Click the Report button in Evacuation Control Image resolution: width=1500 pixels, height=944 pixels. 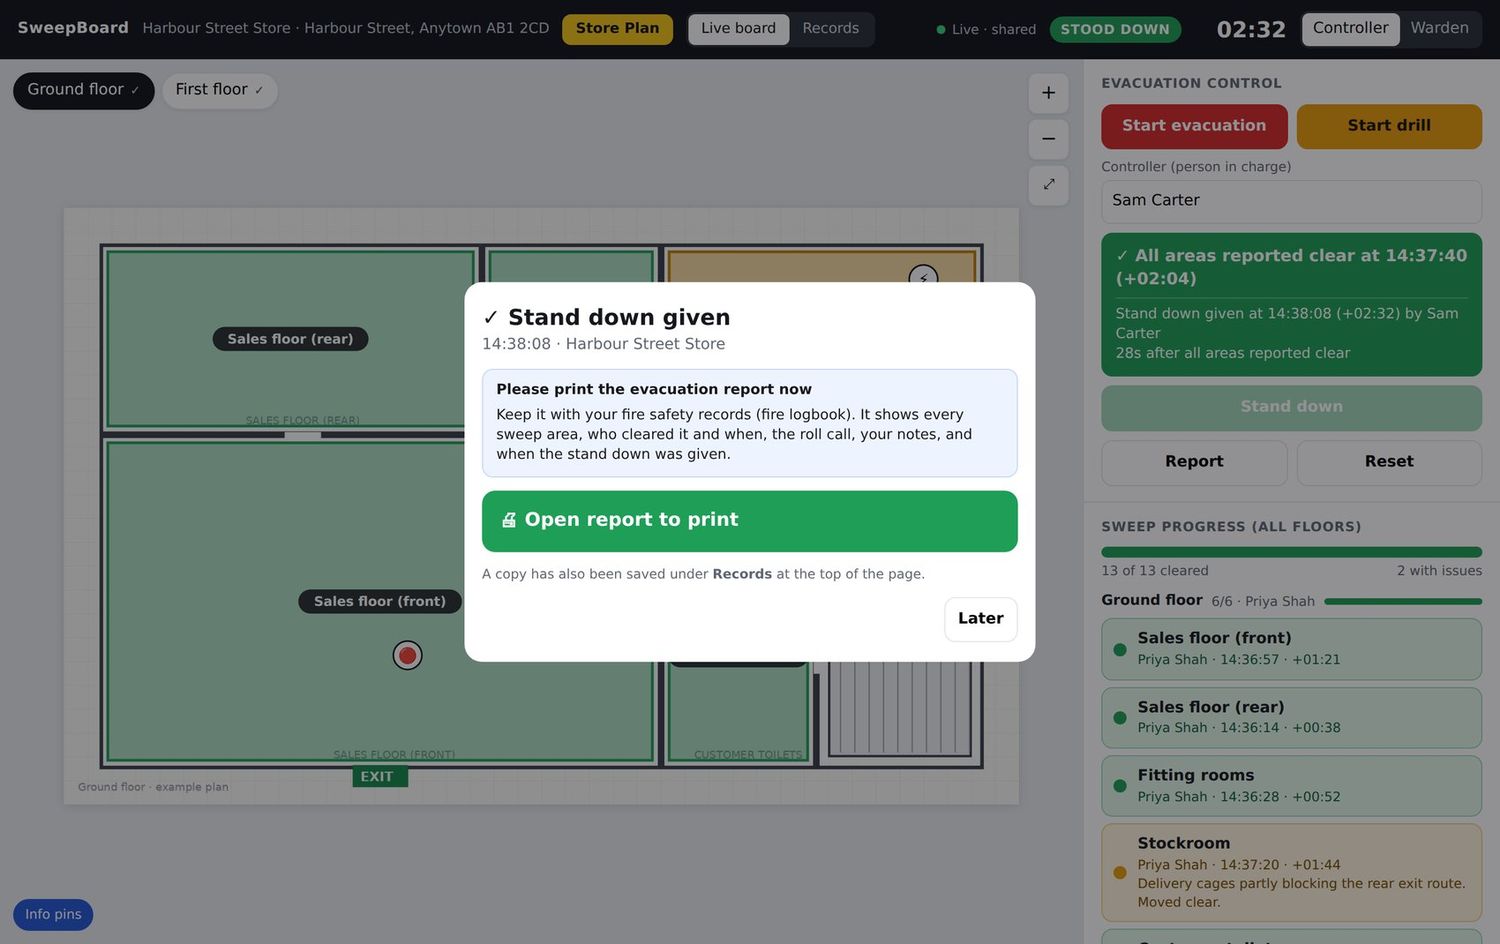tap(1194, 462)
